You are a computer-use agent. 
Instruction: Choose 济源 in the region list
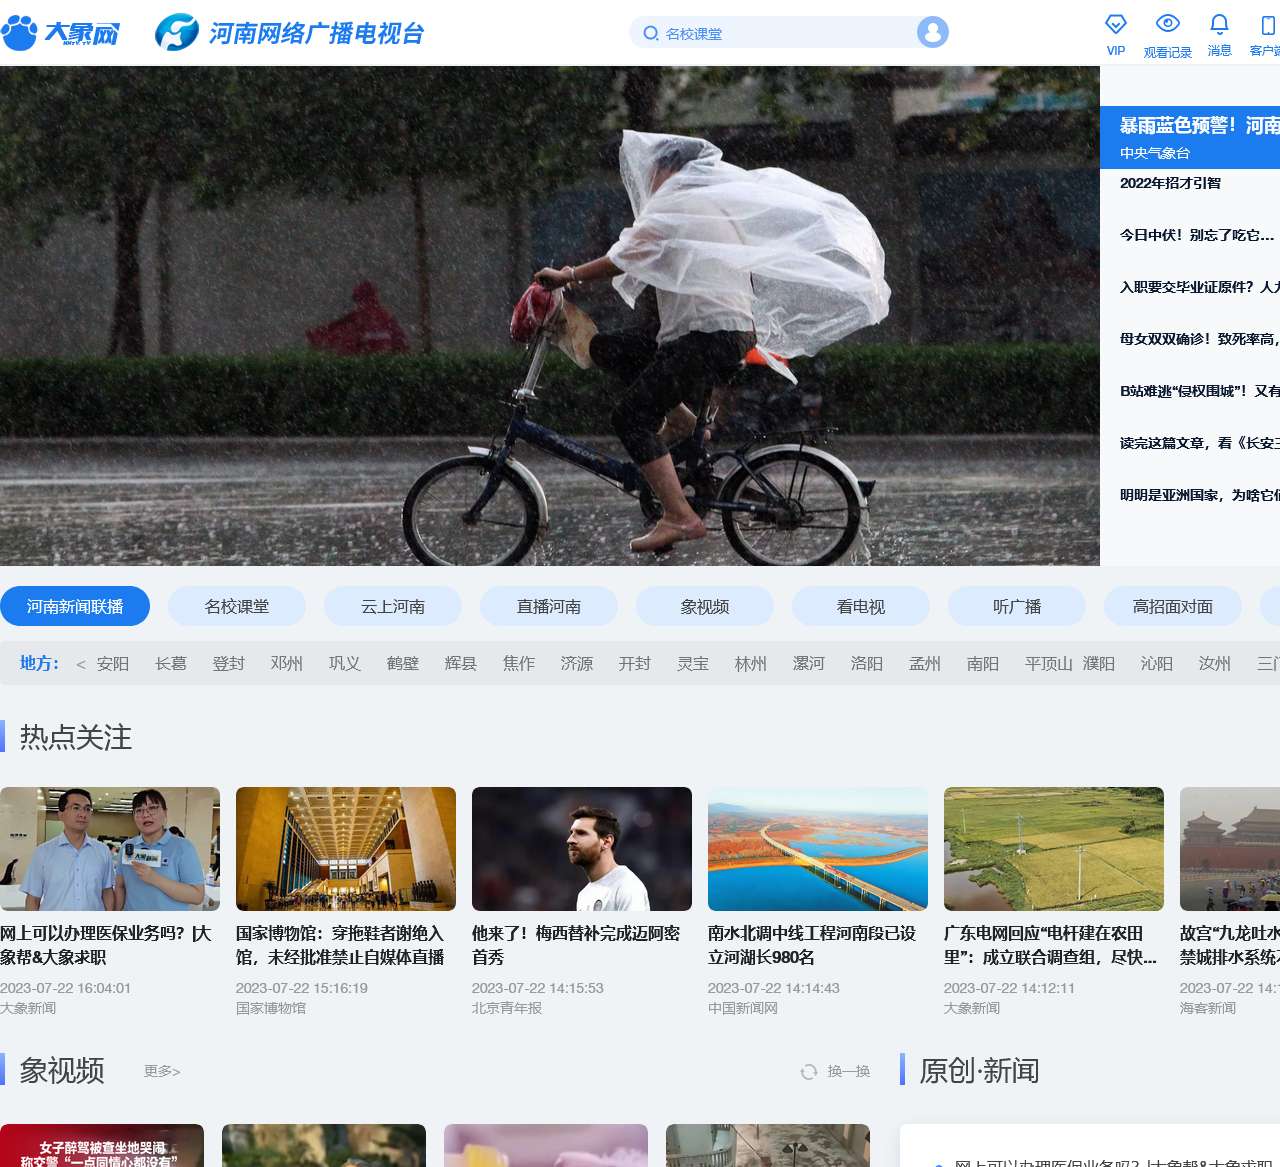577,664
